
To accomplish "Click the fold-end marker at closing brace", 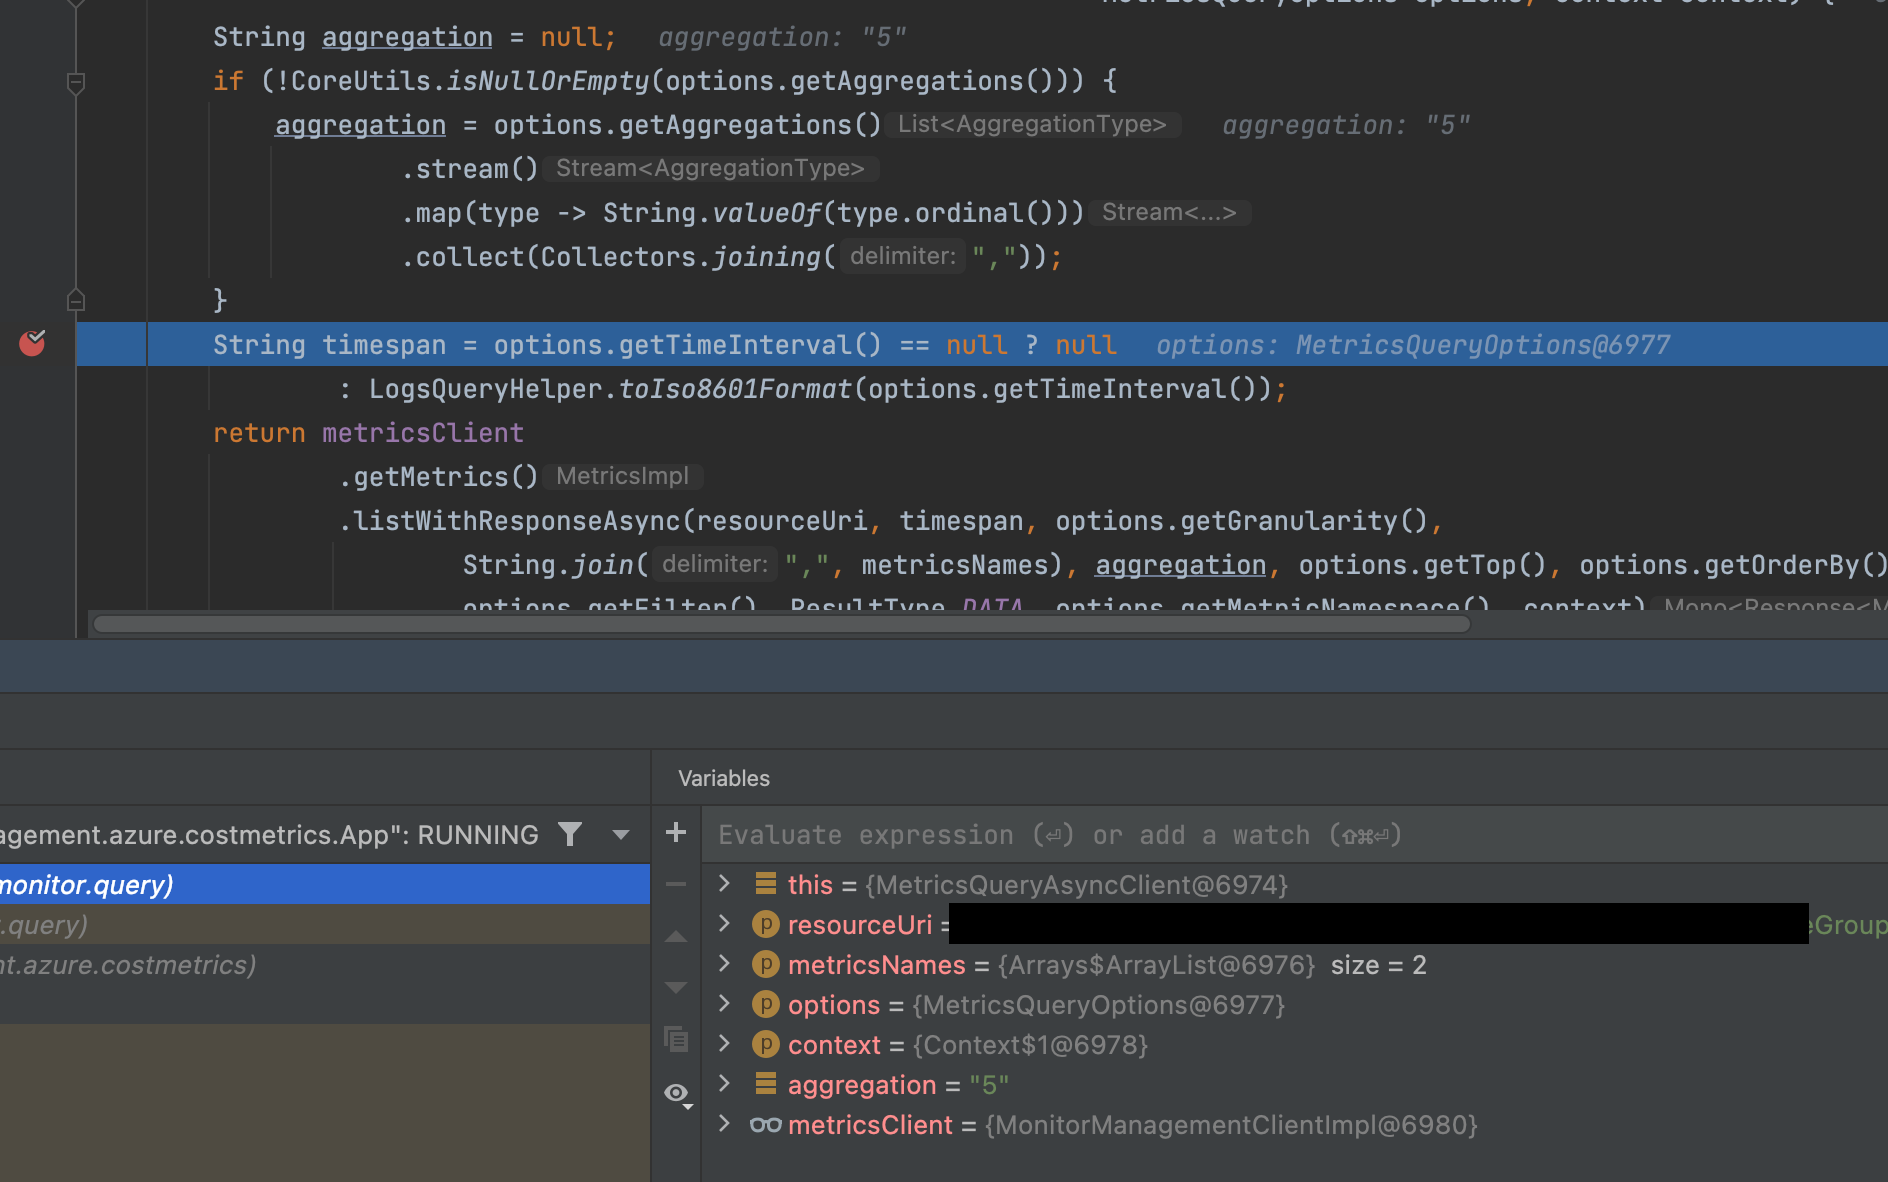I will point(76,300).
